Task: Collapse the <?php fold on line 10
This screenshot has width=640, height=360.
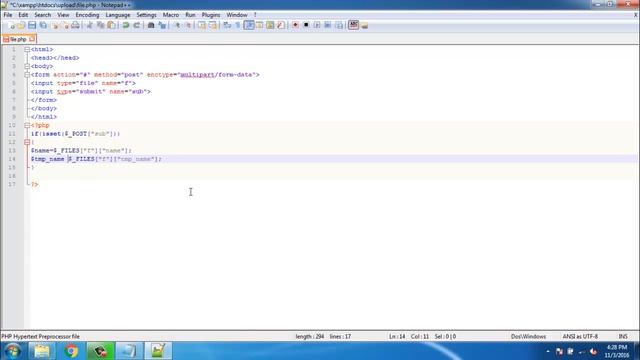Action: coord(27,125)
